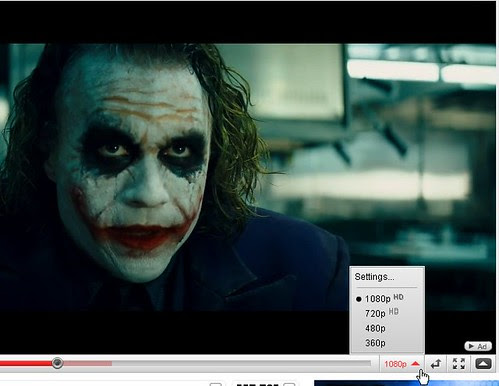Click the eject-style expand player icon
This screenshot has height=386, width=499.
click(x=483, y=364)
